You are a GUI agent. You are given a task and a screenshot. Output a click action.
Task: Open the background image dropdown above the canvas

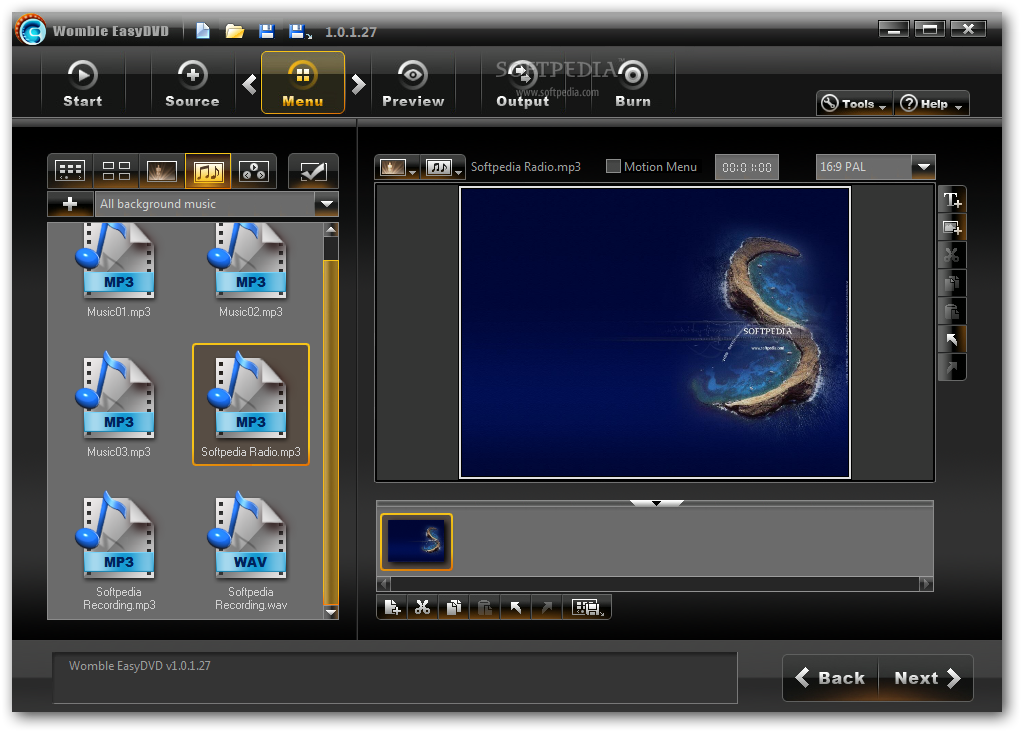(397, 168)
